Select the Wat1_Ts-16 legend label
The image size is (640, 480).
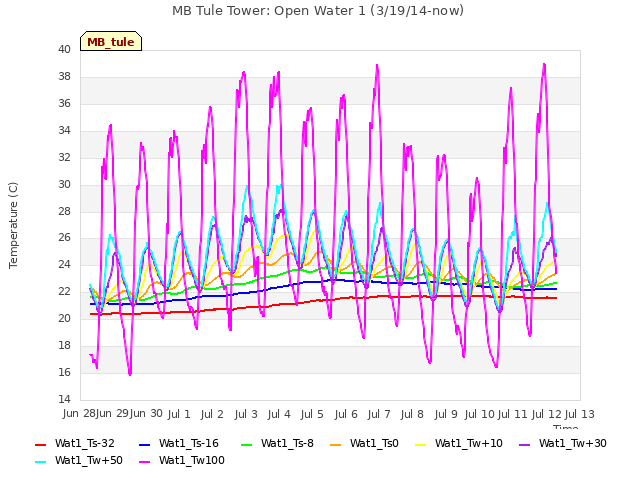189,443
